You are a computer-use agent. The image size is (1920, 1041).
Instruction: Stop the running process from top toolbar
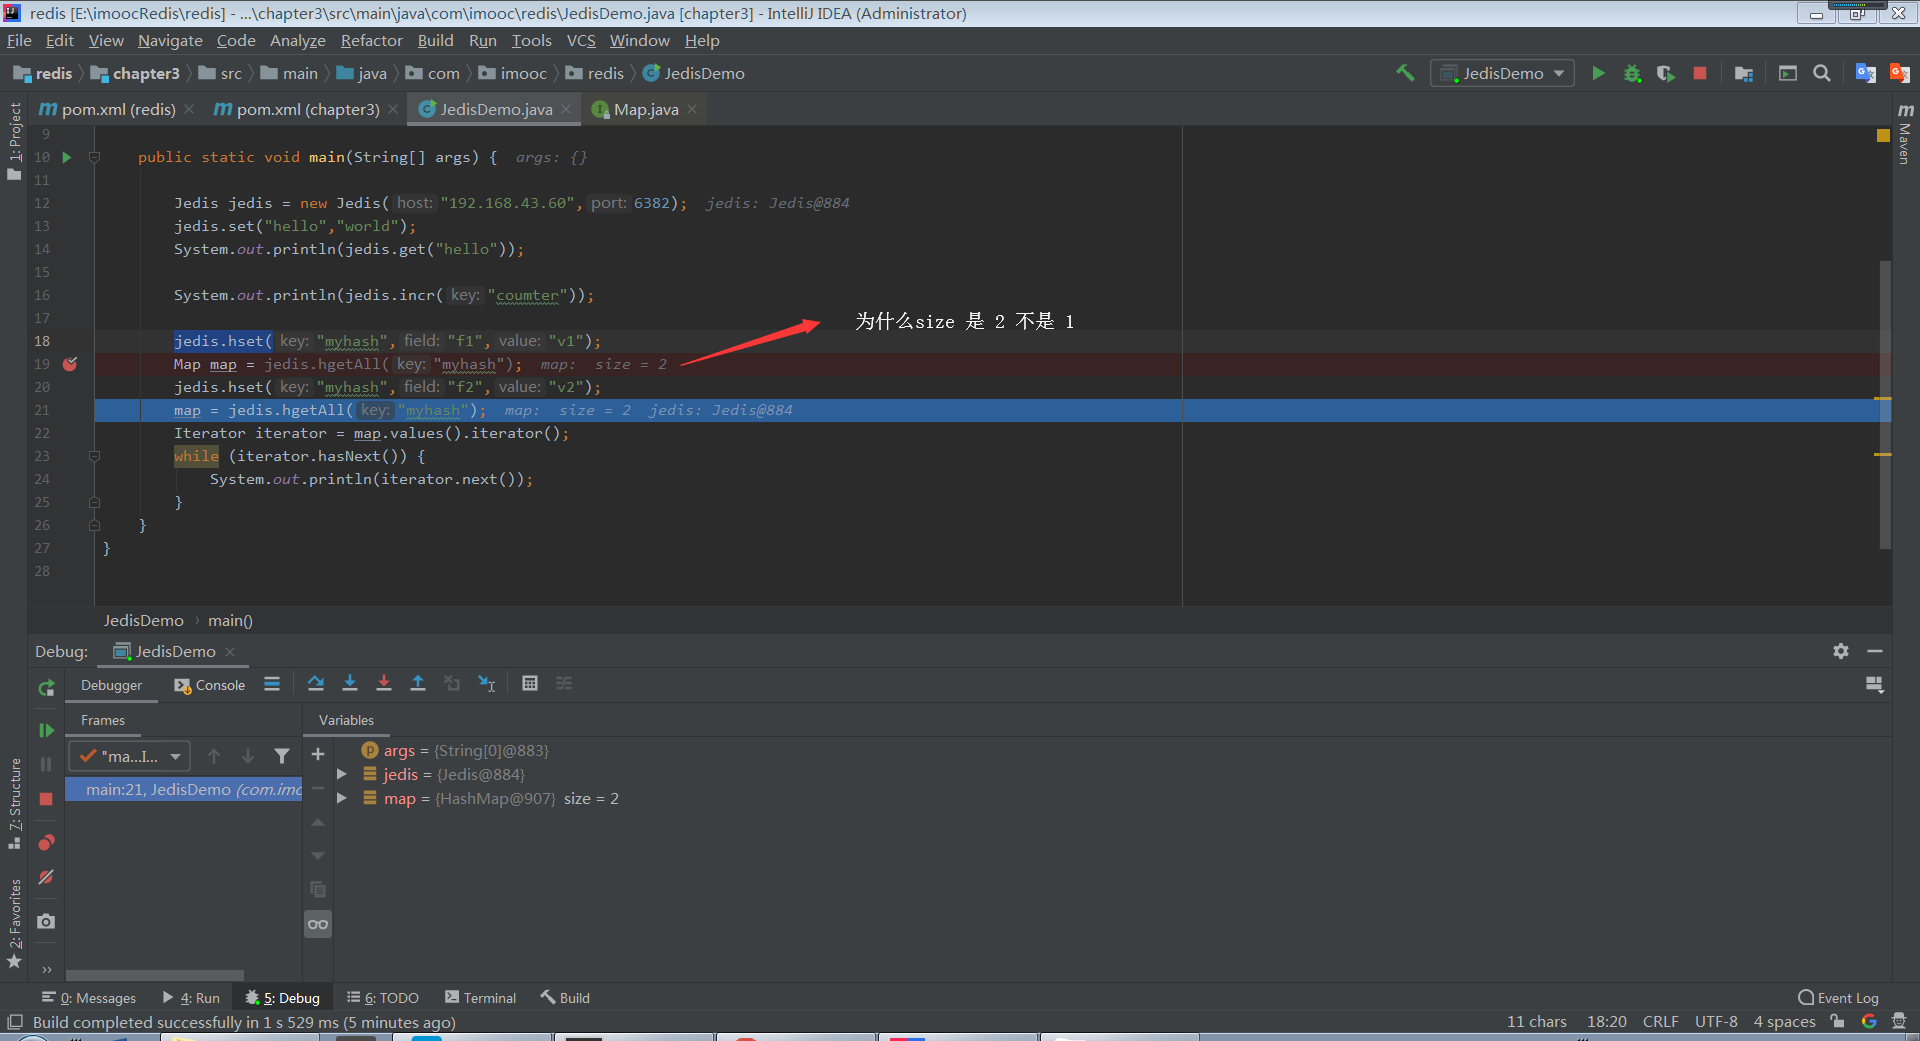coord(1699,73)
